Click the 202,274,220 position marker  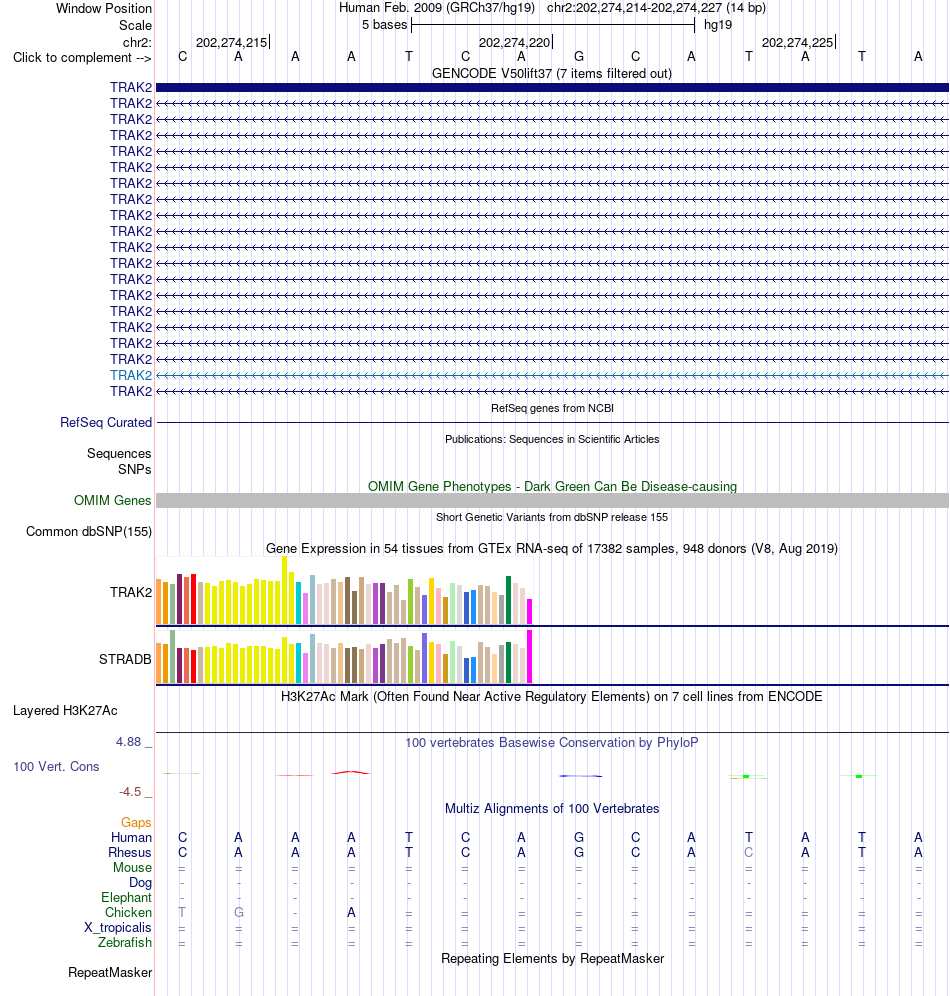515,43
